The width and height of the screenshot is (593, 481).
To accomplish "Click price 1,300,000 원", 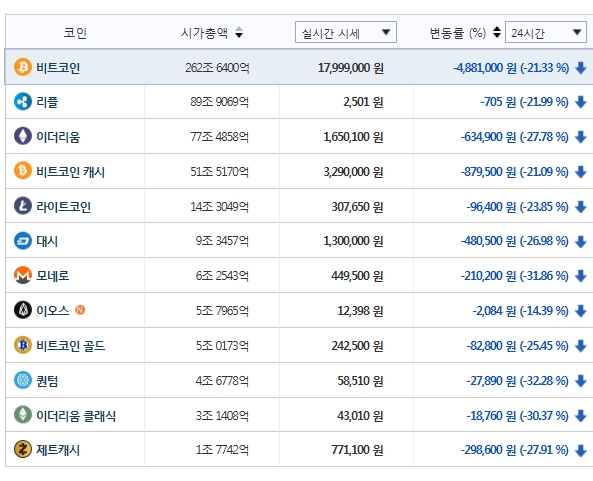I will click(353, 241).
